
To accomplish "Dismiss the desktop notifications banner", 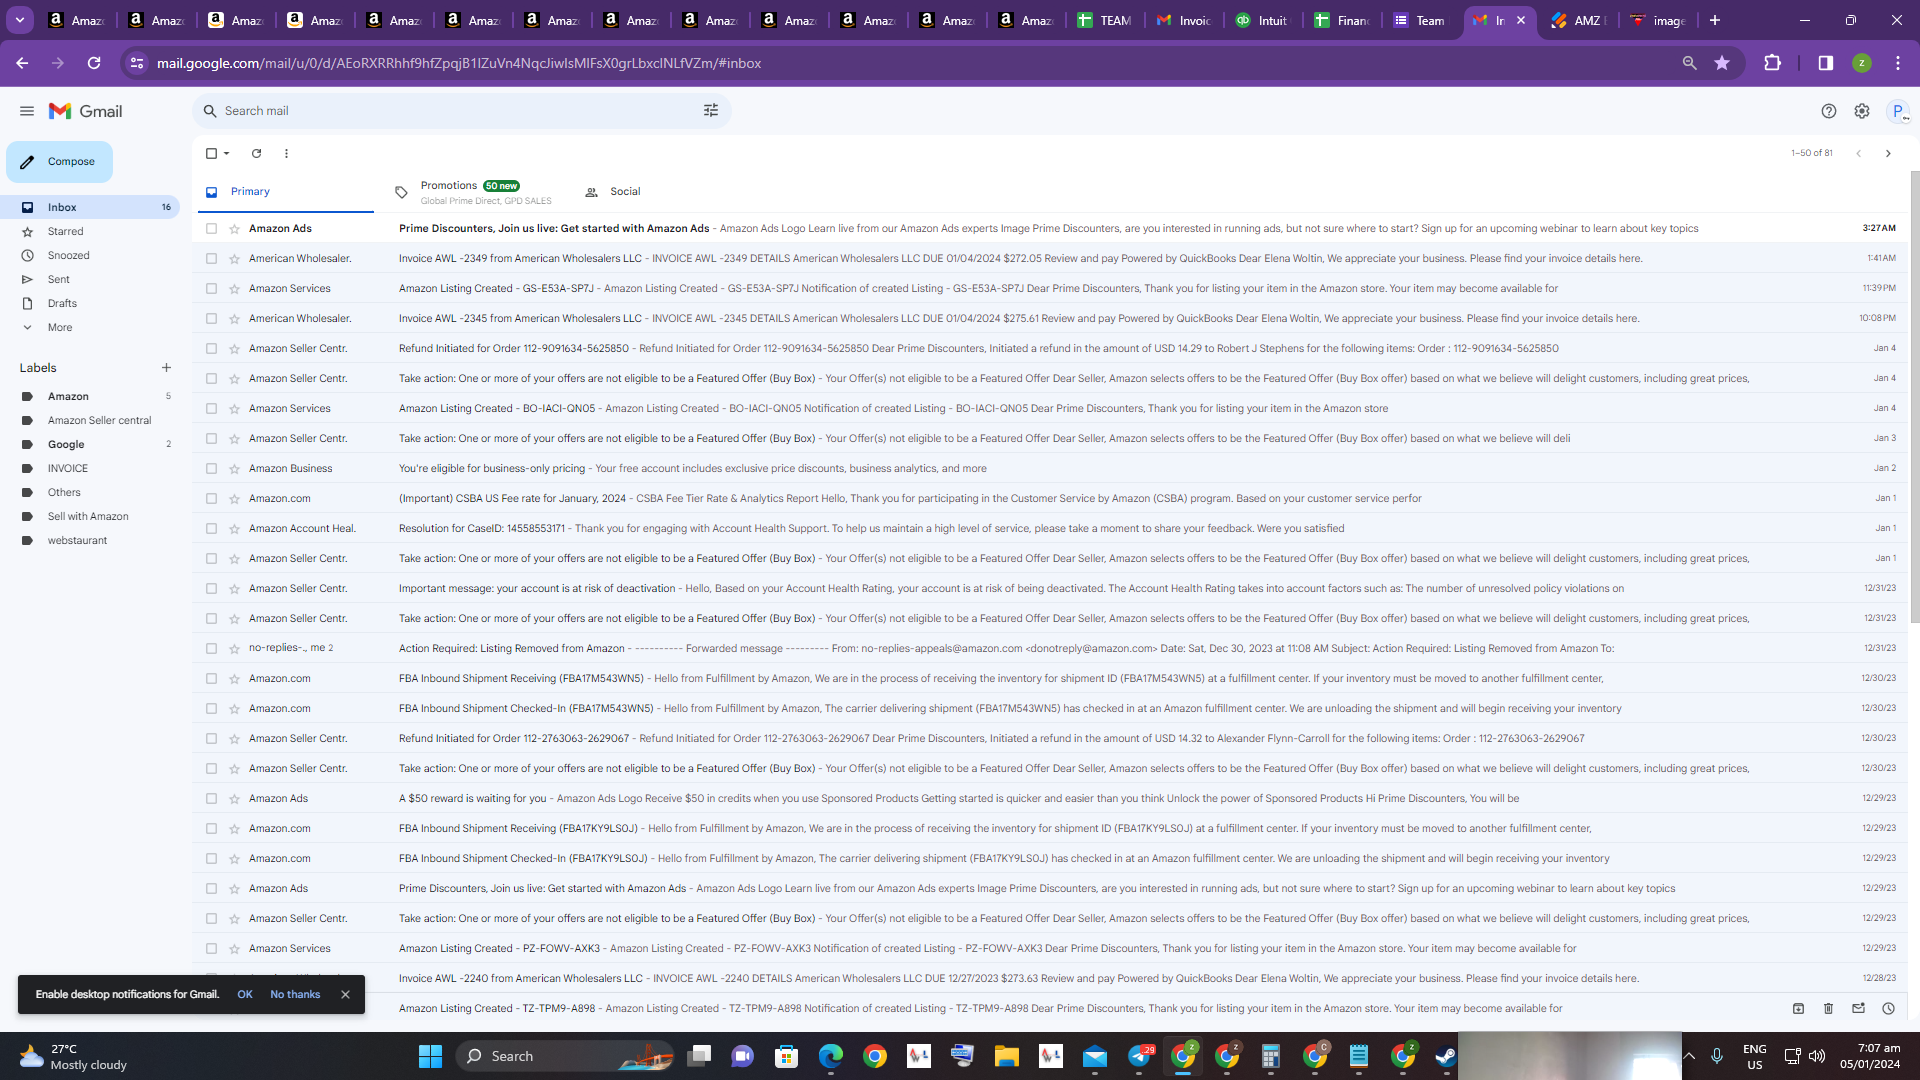I will pos(345,994).
